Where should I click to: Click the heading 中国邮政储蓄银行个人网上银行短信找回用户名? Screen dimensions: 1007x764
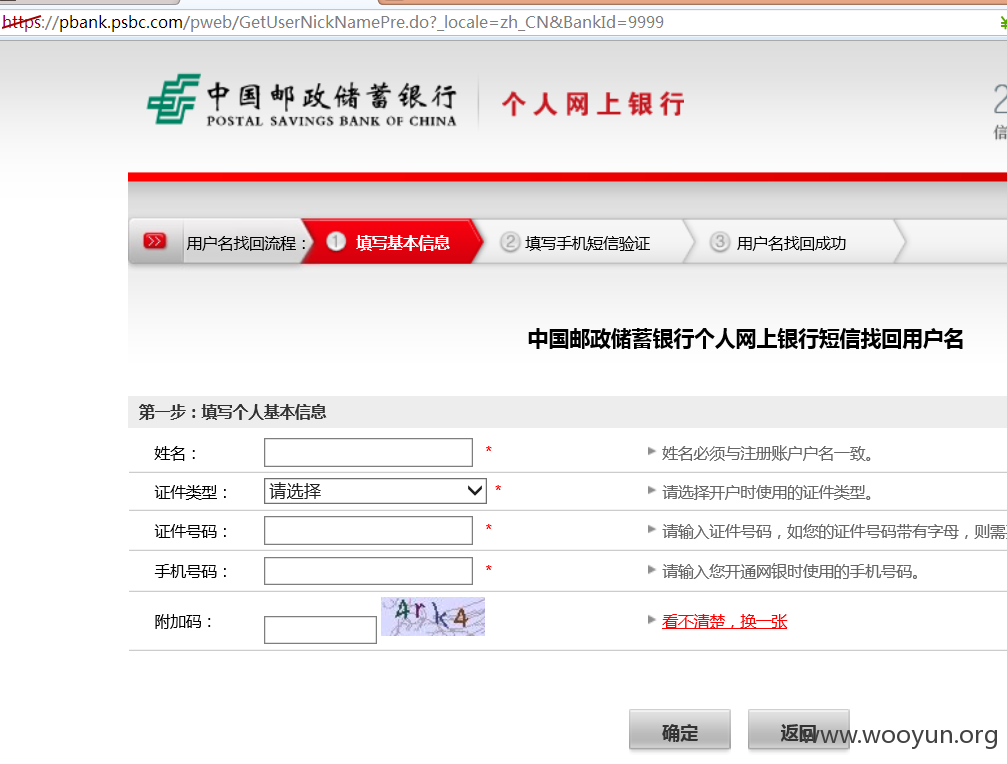(x=746, y=339)
